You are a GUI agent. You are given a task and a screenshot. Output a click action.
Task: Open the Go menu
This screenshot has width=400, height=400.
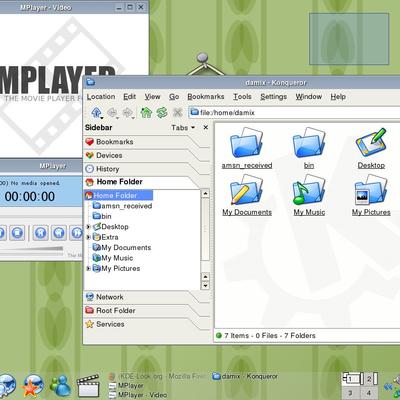pyautogui.click(x=174, y=97)
